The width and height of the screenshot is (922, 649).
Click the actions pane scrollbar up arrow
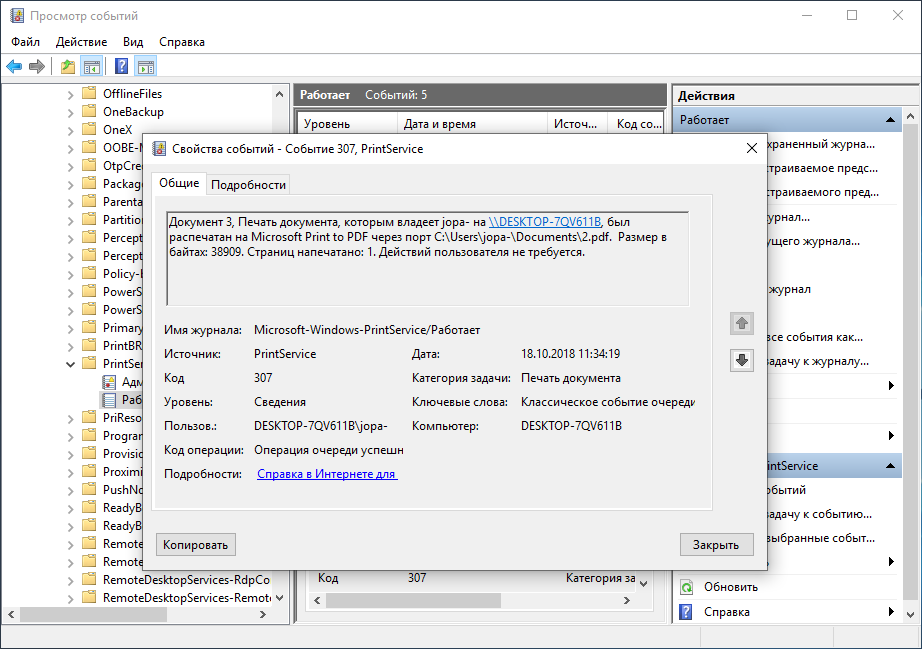[910, 116]
